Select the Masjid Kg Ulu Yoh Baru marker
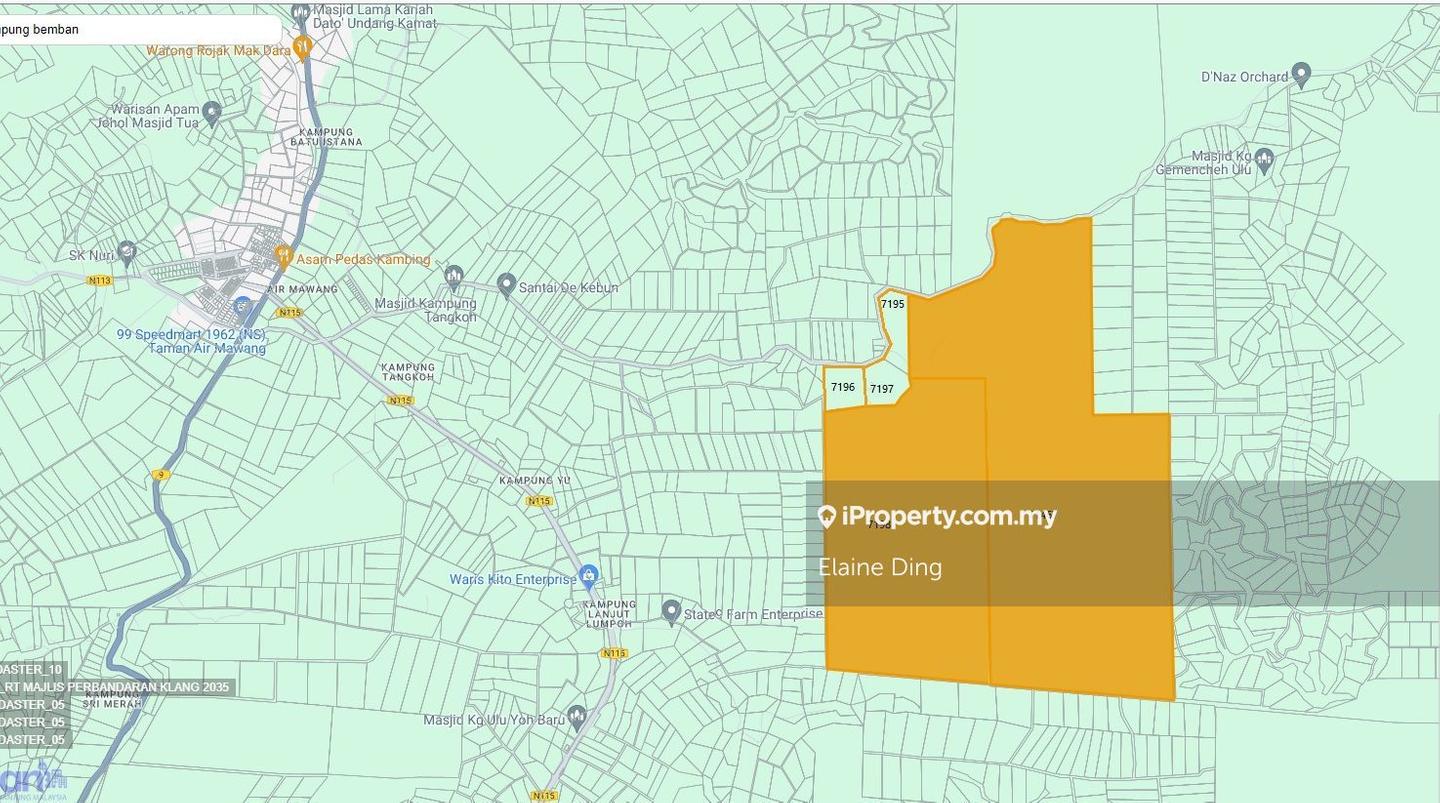The width and height of the screenshot is (1440, 803). (576, 716)
